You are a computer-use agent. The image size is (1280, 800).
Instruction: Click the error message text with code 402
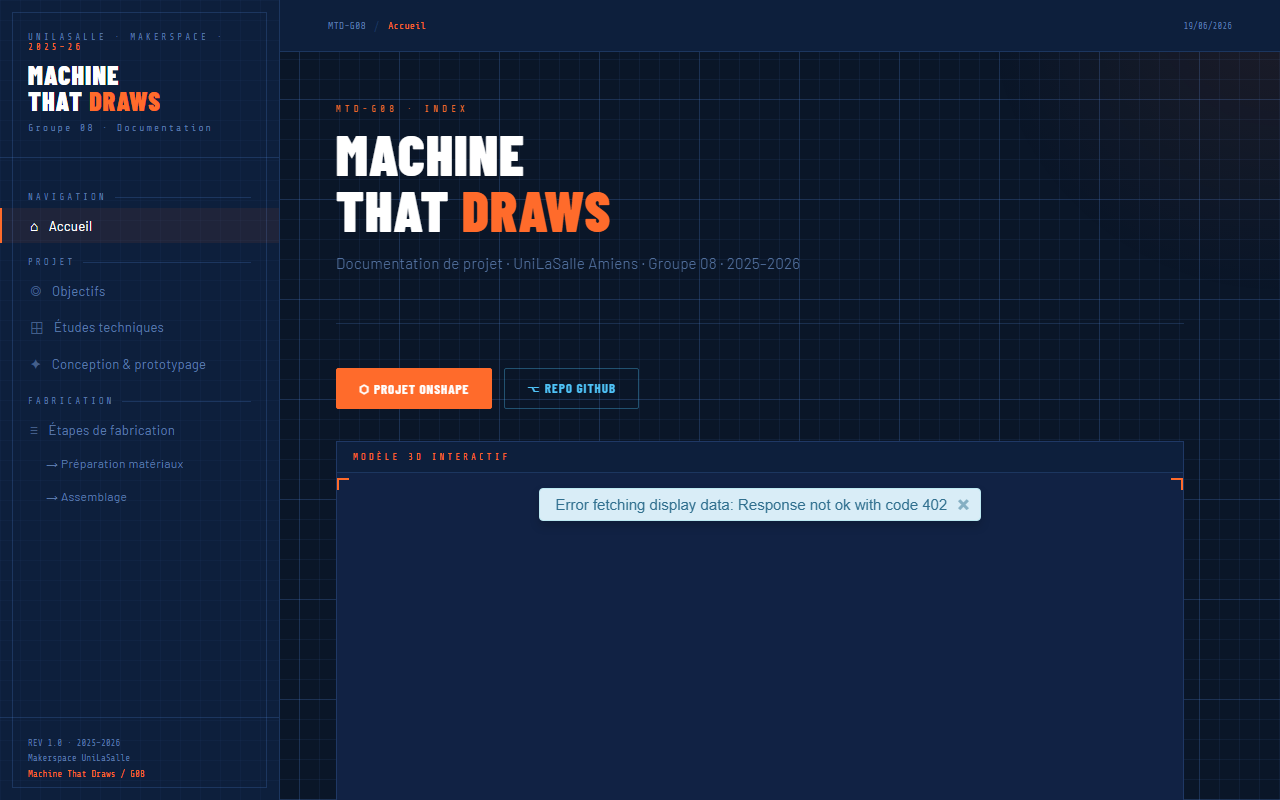[751, 505]
